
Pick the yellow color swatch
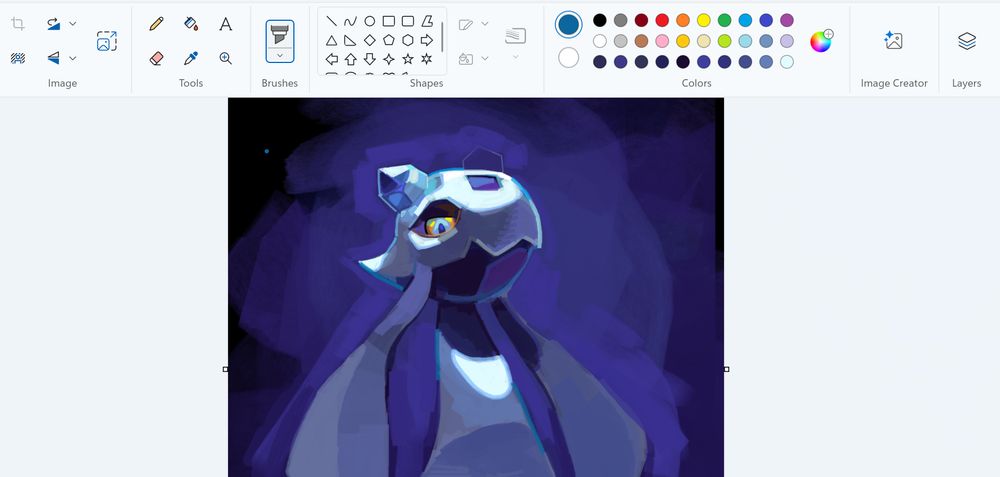coord(703,20)
